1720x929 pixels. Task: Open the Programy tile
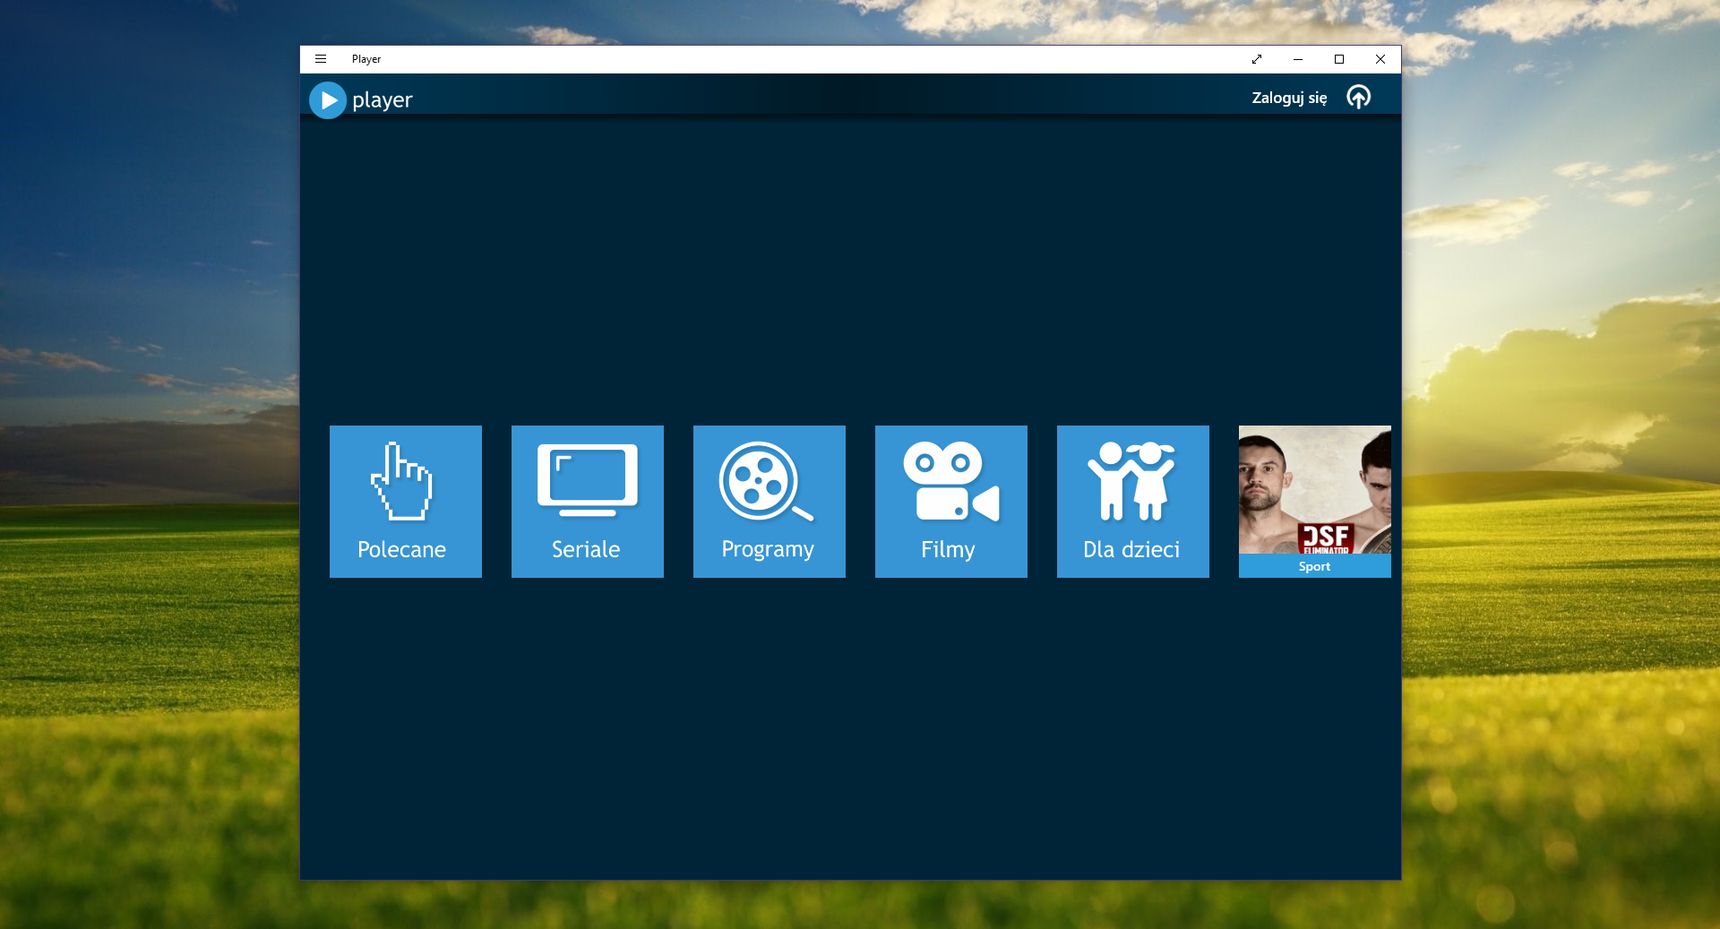(769, 501)
